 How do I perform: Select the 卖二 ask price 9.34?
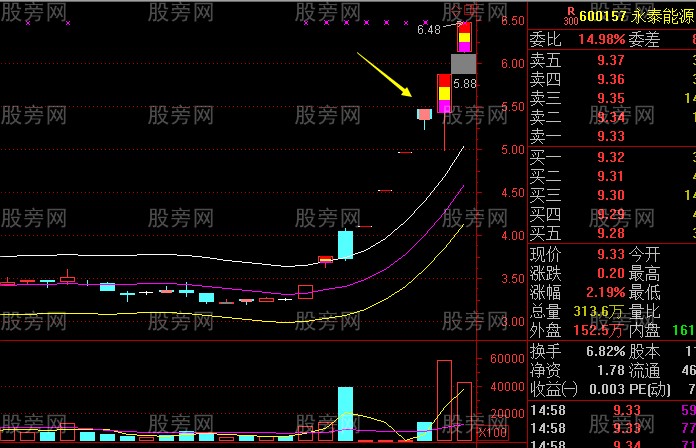click(x=611, y=117)
